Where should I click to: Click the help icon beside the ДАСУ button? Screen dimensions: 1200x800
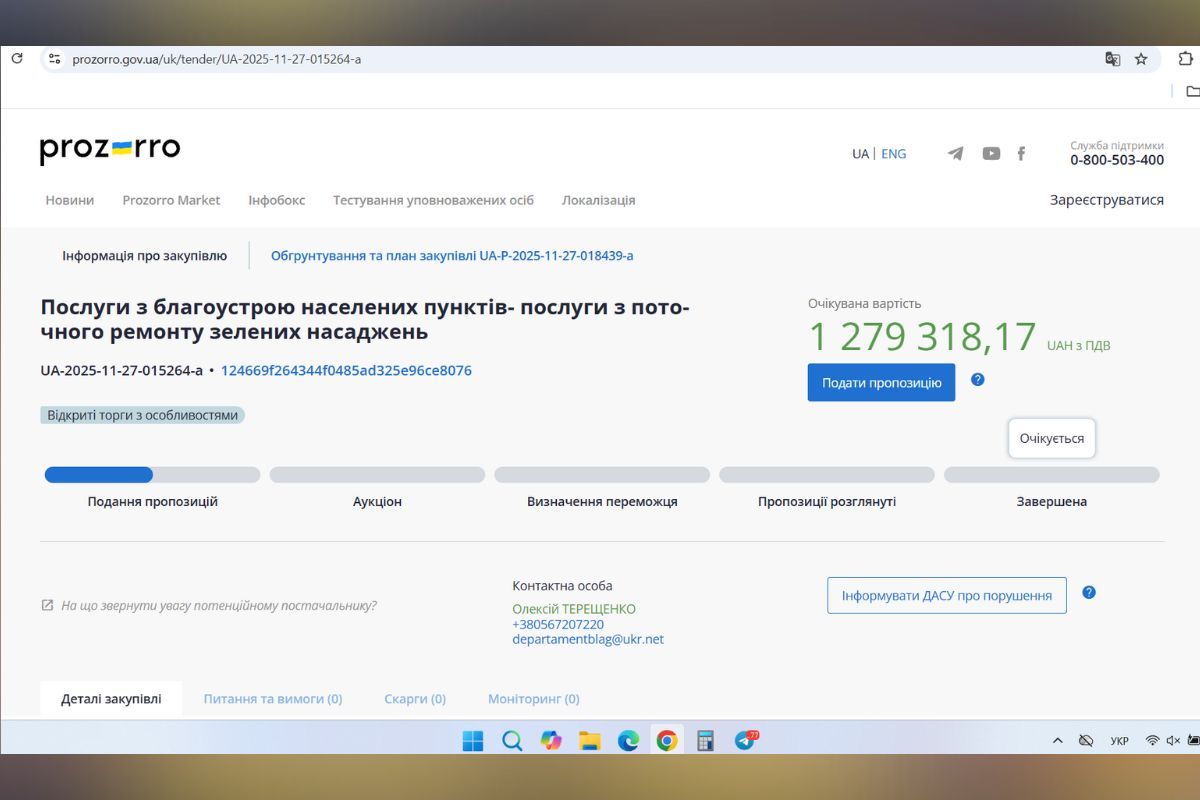[1089, 593]
